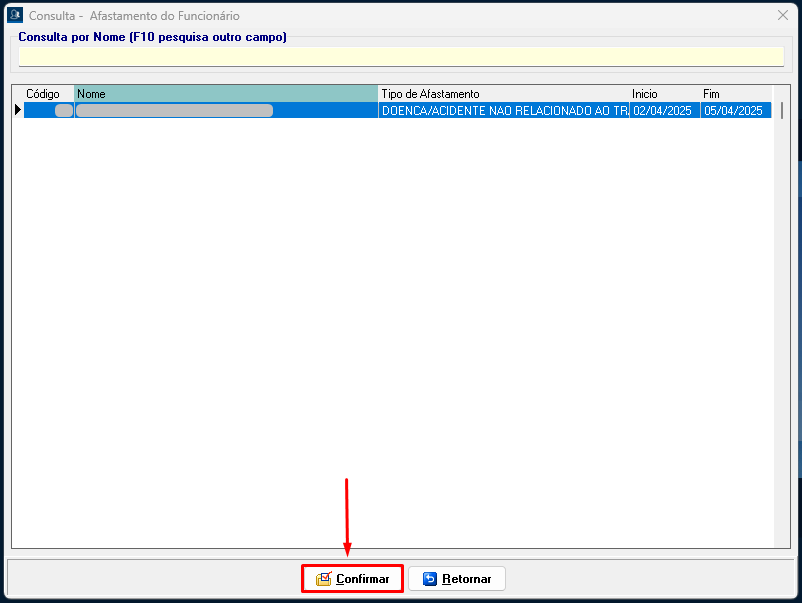Click the Fim column header

[735, 94]
